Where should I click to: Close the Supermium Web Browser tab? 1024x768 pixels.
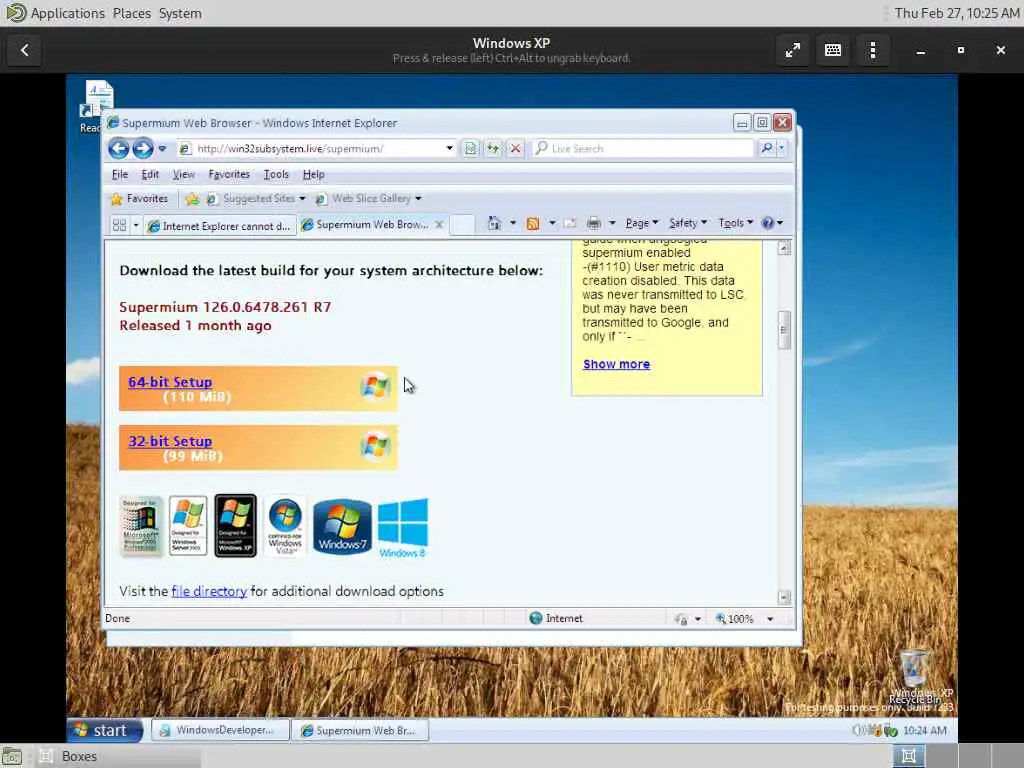coord(440,225)
